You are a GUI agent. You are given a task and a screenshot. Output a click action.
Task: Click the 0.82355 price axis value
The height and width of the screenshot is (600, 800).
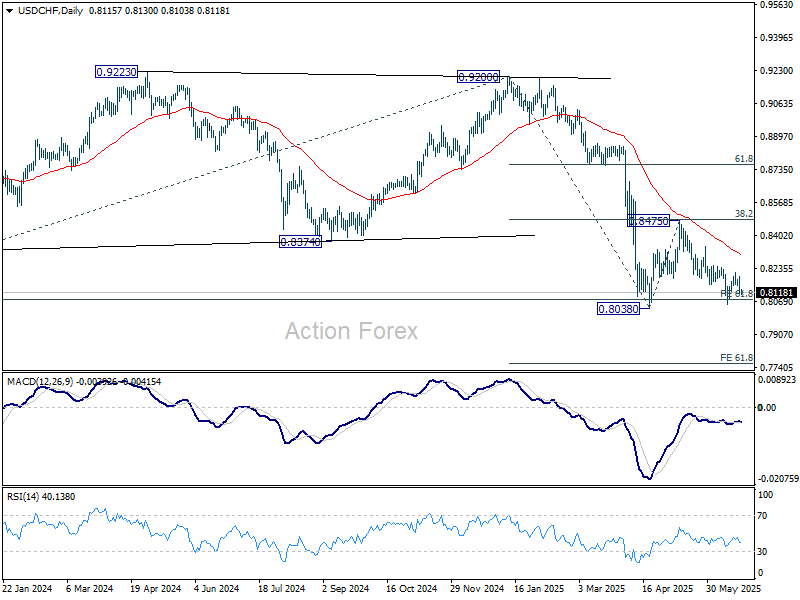tap(777, 268)
